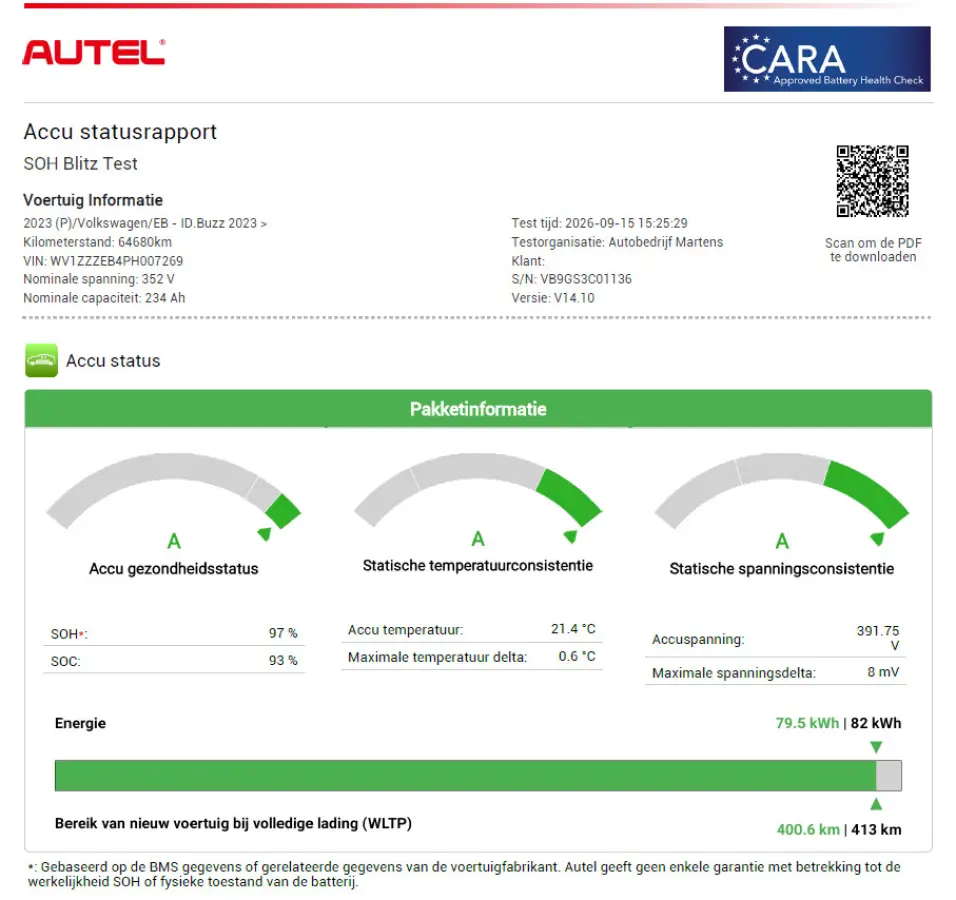
Task: Click the WLTP range value 413 km
Action: [876, 830]
